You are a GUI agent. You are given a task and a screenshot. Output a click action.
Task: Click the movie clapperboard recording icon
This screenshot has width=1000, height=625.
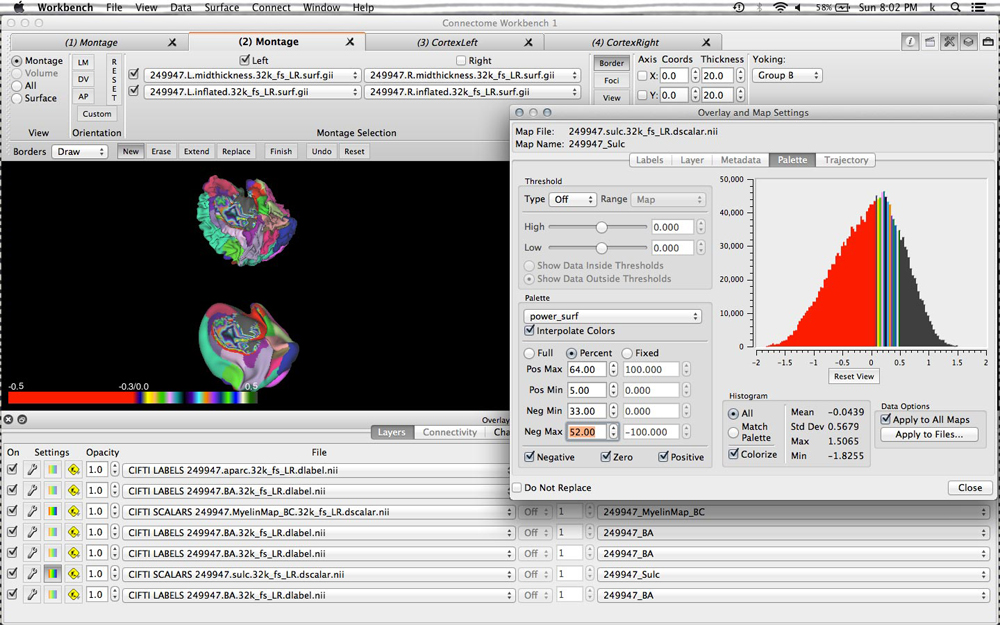click(x=929, y=42)
